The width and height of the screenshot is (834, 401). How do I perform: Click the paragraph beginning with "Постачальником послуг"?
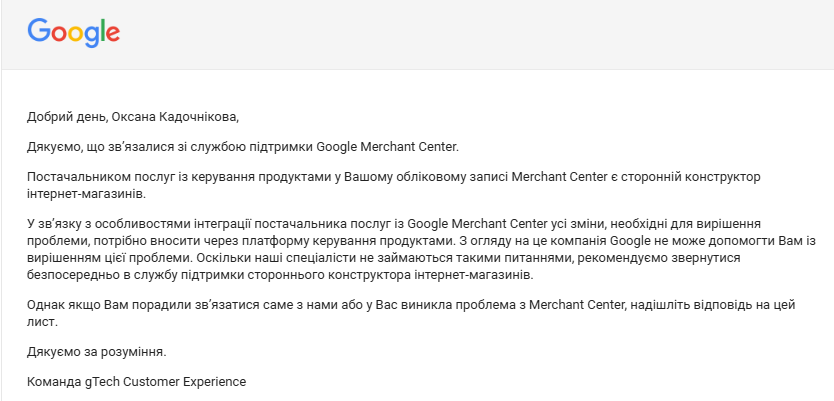394,185
